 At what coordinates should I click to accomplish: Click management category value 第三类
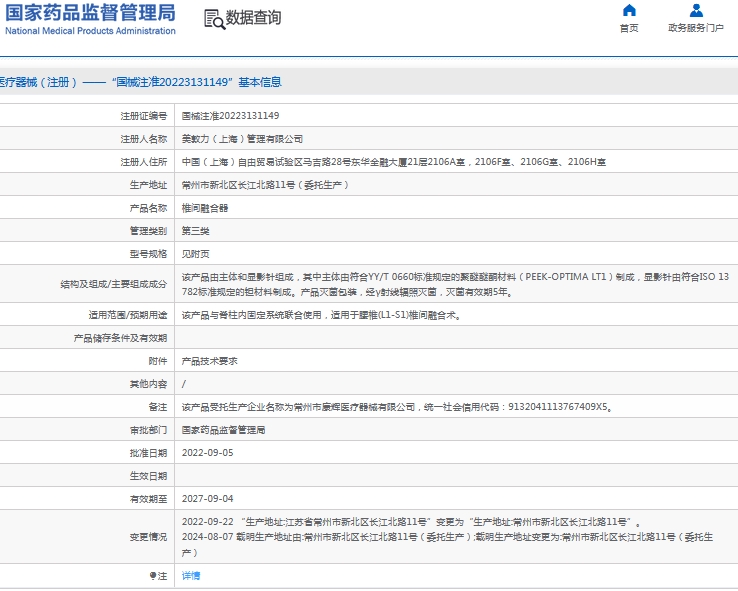[195, 231]
